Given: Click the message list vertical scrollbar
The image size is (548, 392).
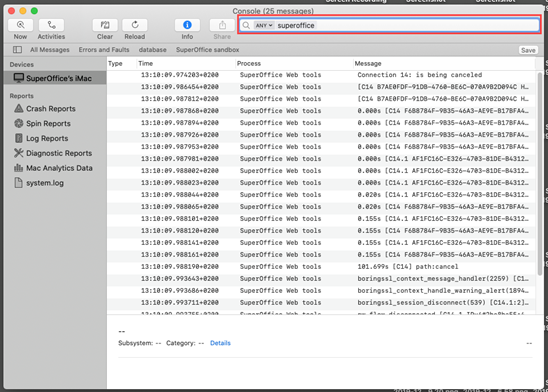Looking at the screenshot, I should click(540, 174).
